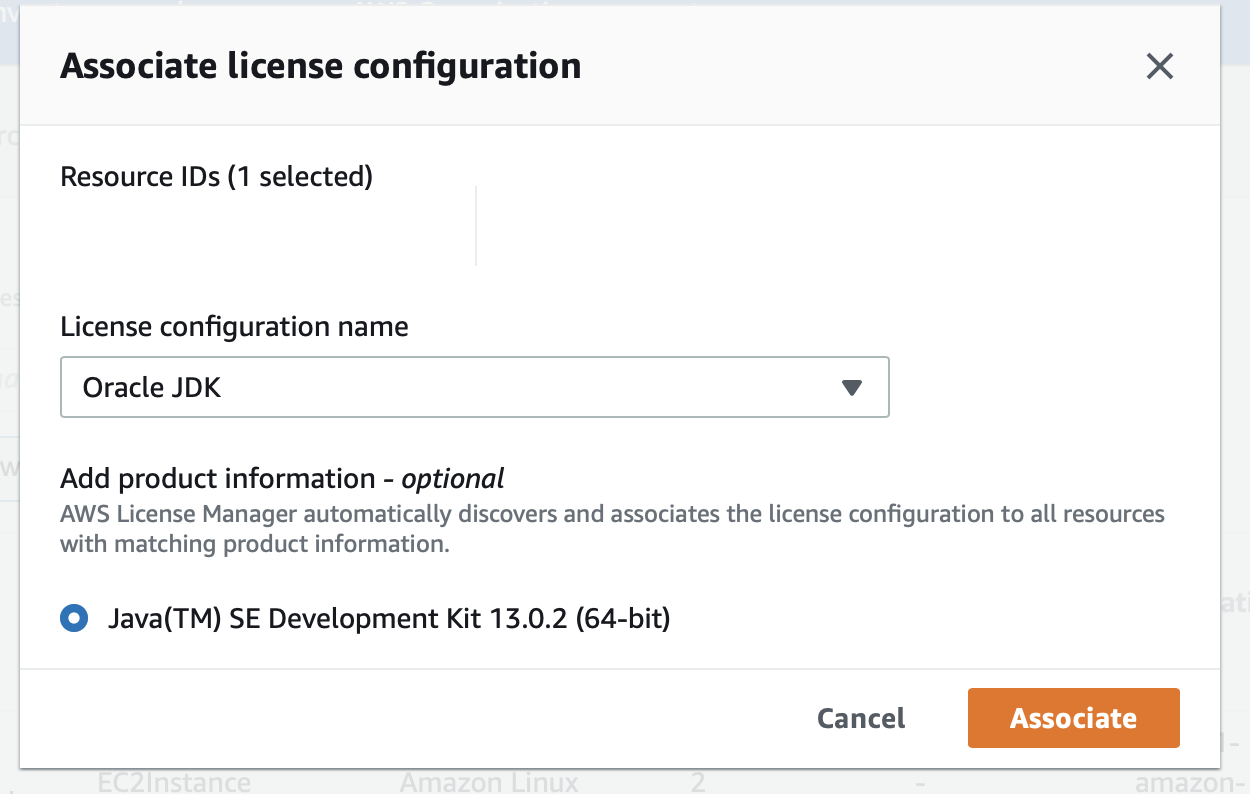Click the dialog title Associate license configuration
Viewport: 1250px width, 794px height.
click(x=321, y=66)
